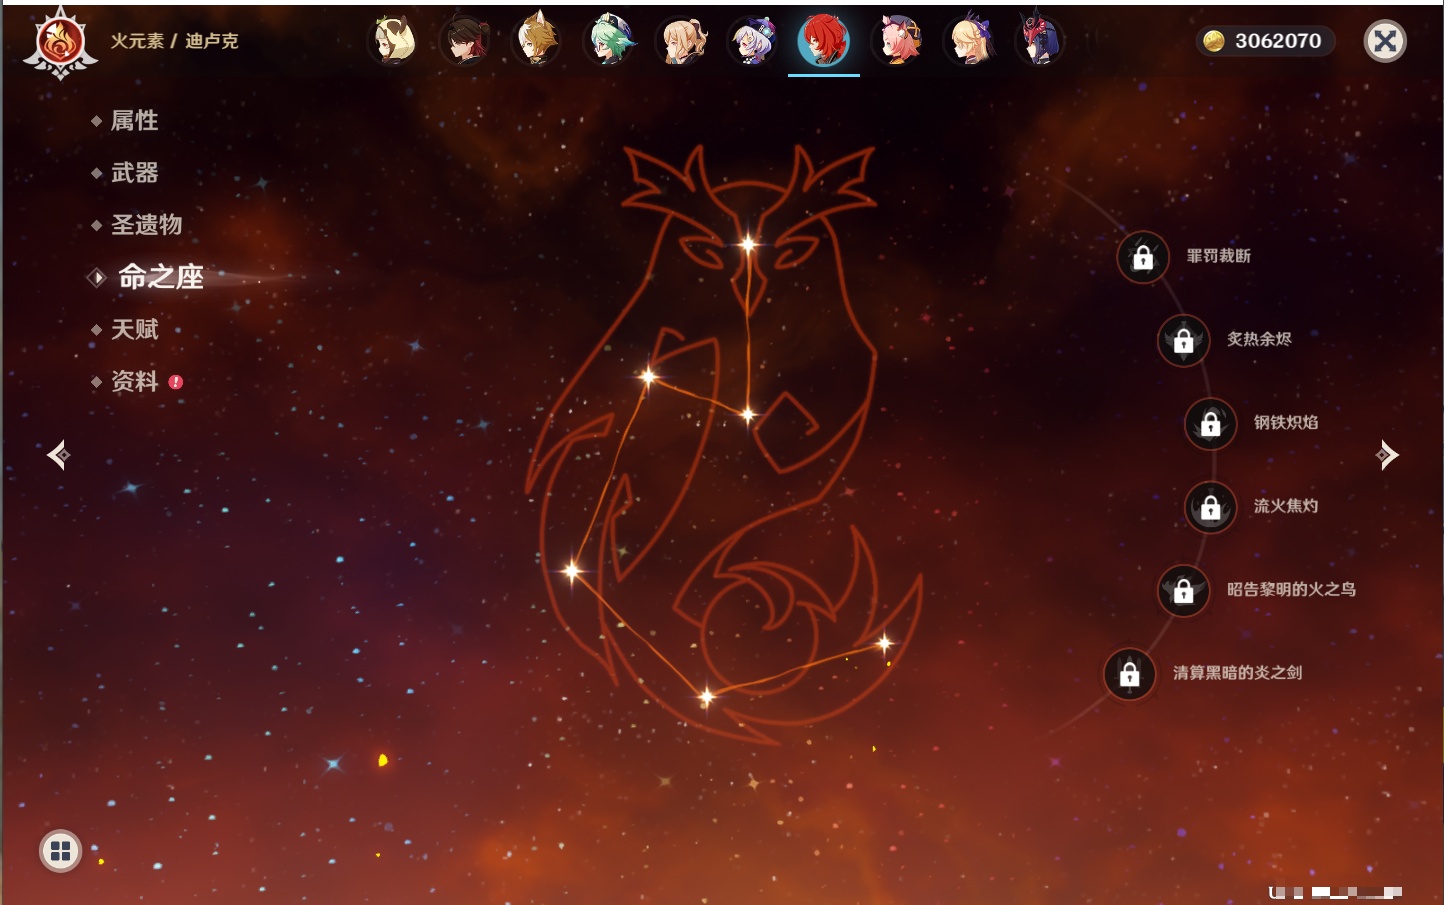Viewport: 1444px width, 905px height.
Task: Select the red-masked character avatar
Action: [1040, 41]
